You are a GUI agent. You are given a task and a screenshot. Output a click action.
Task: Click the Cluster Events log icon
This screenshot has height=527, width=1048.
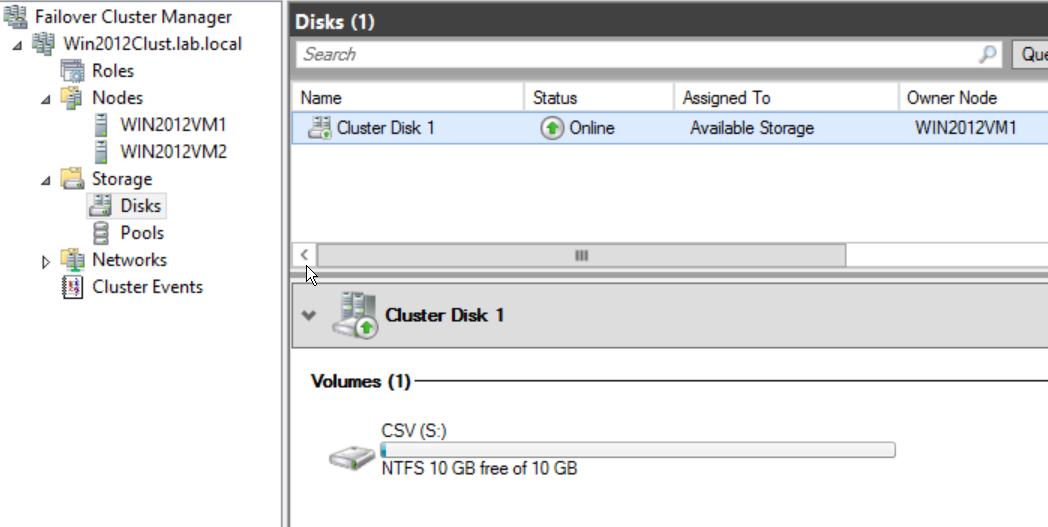[x=72, y=287]
